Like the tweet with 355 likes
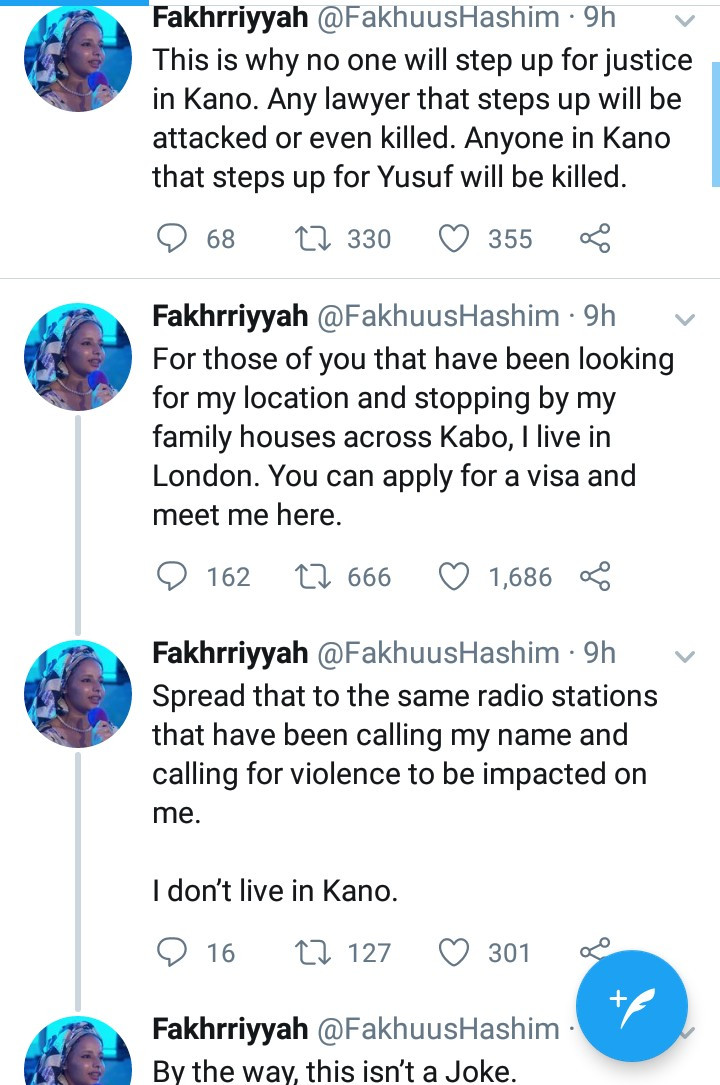This screenshot has width=720, height=1085. tap(455, 239)
